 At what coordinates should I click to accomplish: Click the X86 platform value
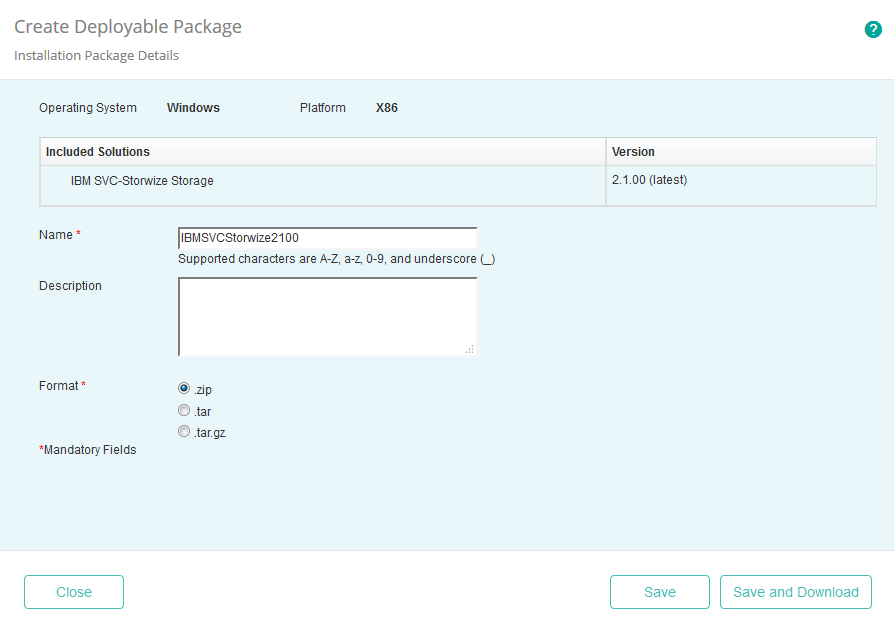(387, 107)
